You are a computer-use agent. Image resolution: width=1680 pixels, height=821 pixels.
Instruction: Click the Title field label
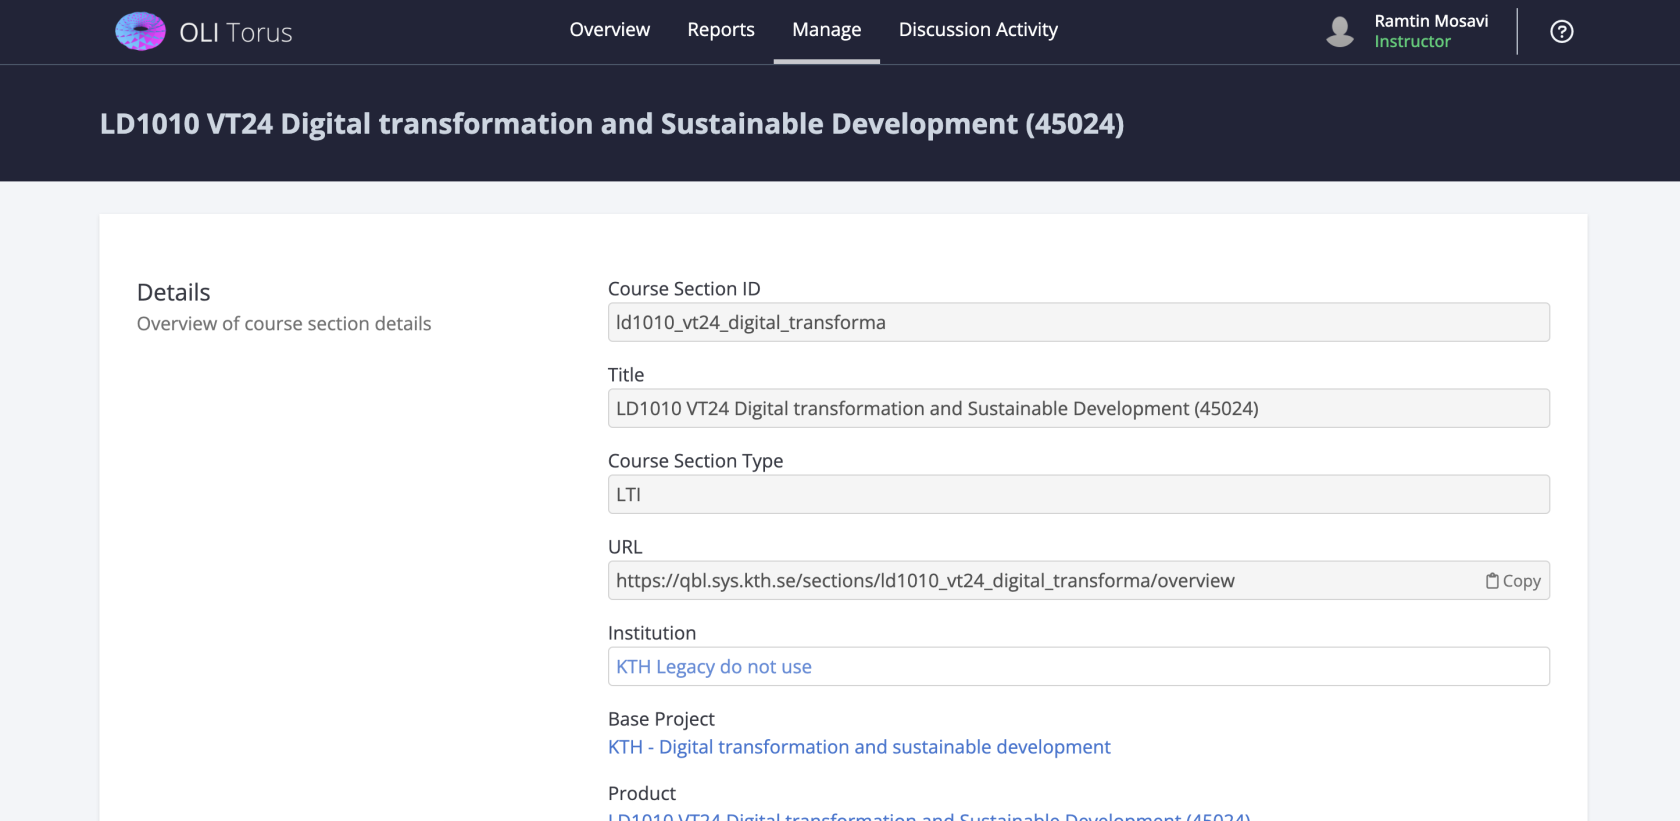coord(626,375)
